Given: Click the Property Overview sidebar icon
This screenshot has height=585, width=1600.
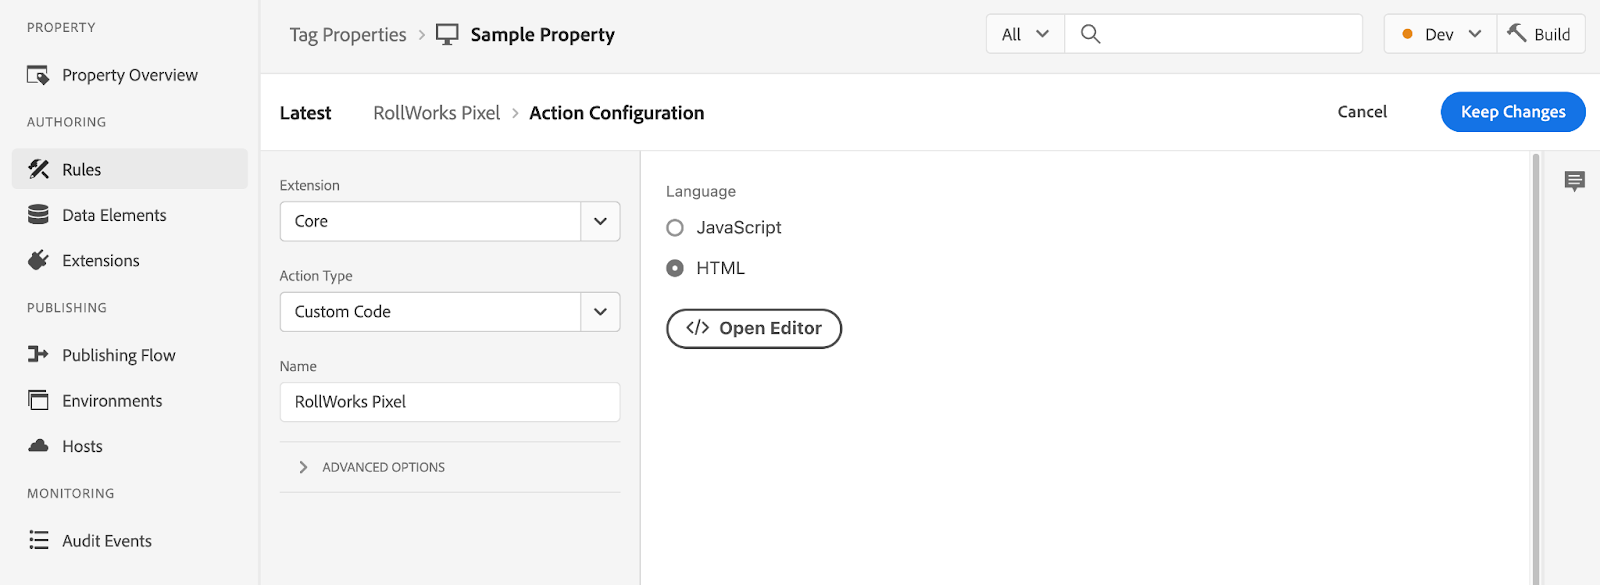Looking at the screenshot, I should coord(38,75).
